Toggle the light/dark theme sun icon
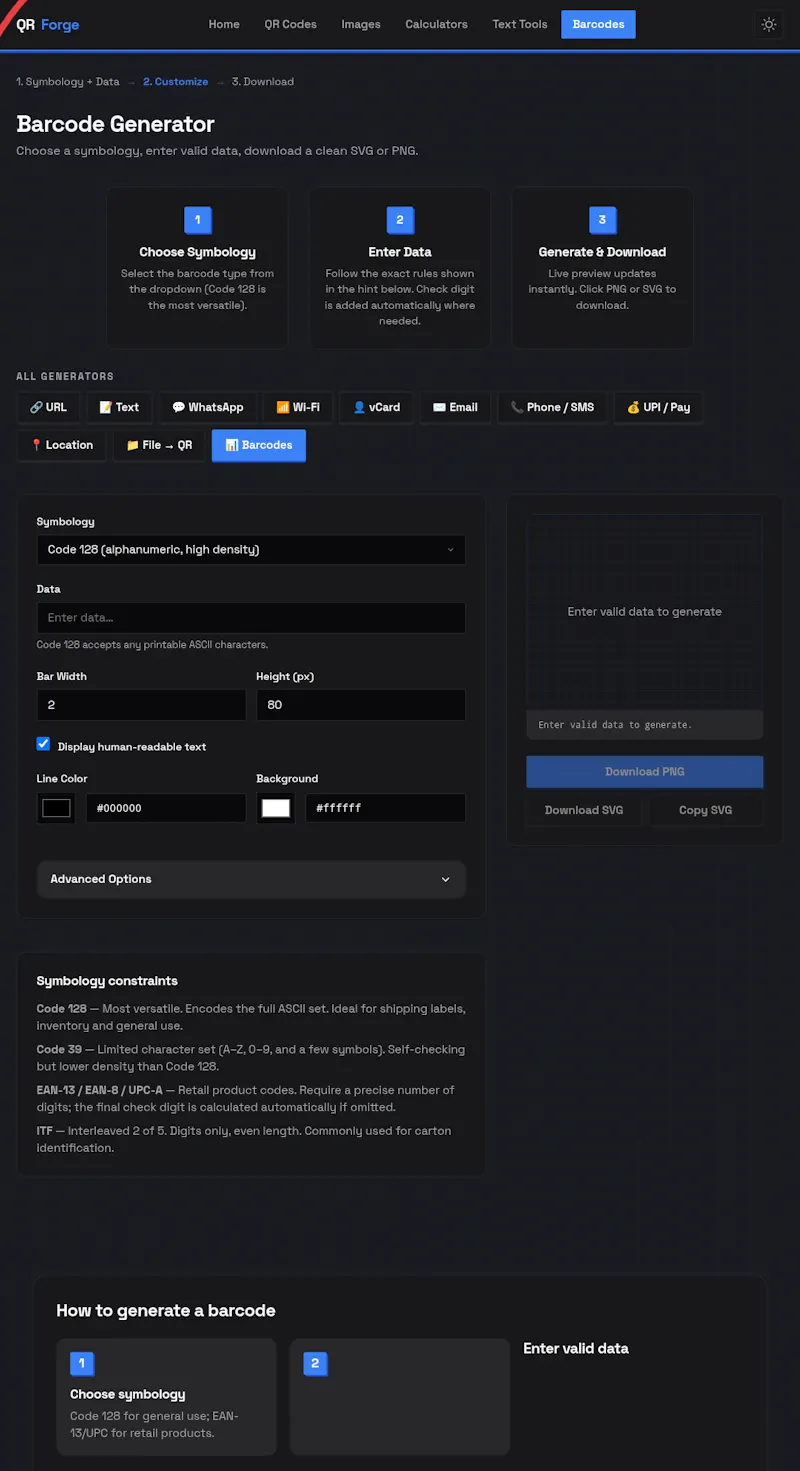Image resolution: width=800 pixels, height=1471 pixels. click(769, 24)
